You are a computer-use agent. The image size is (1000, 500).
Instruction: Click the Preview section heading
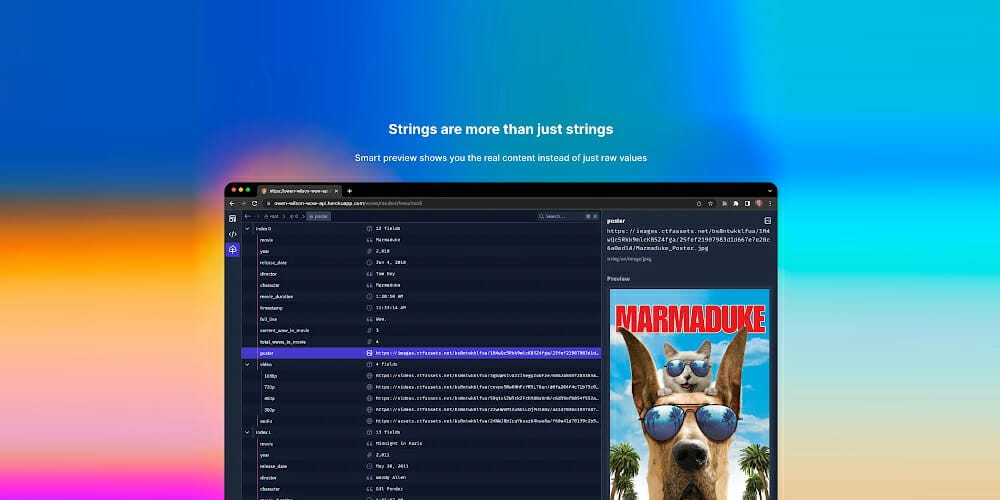coord(618,279)
